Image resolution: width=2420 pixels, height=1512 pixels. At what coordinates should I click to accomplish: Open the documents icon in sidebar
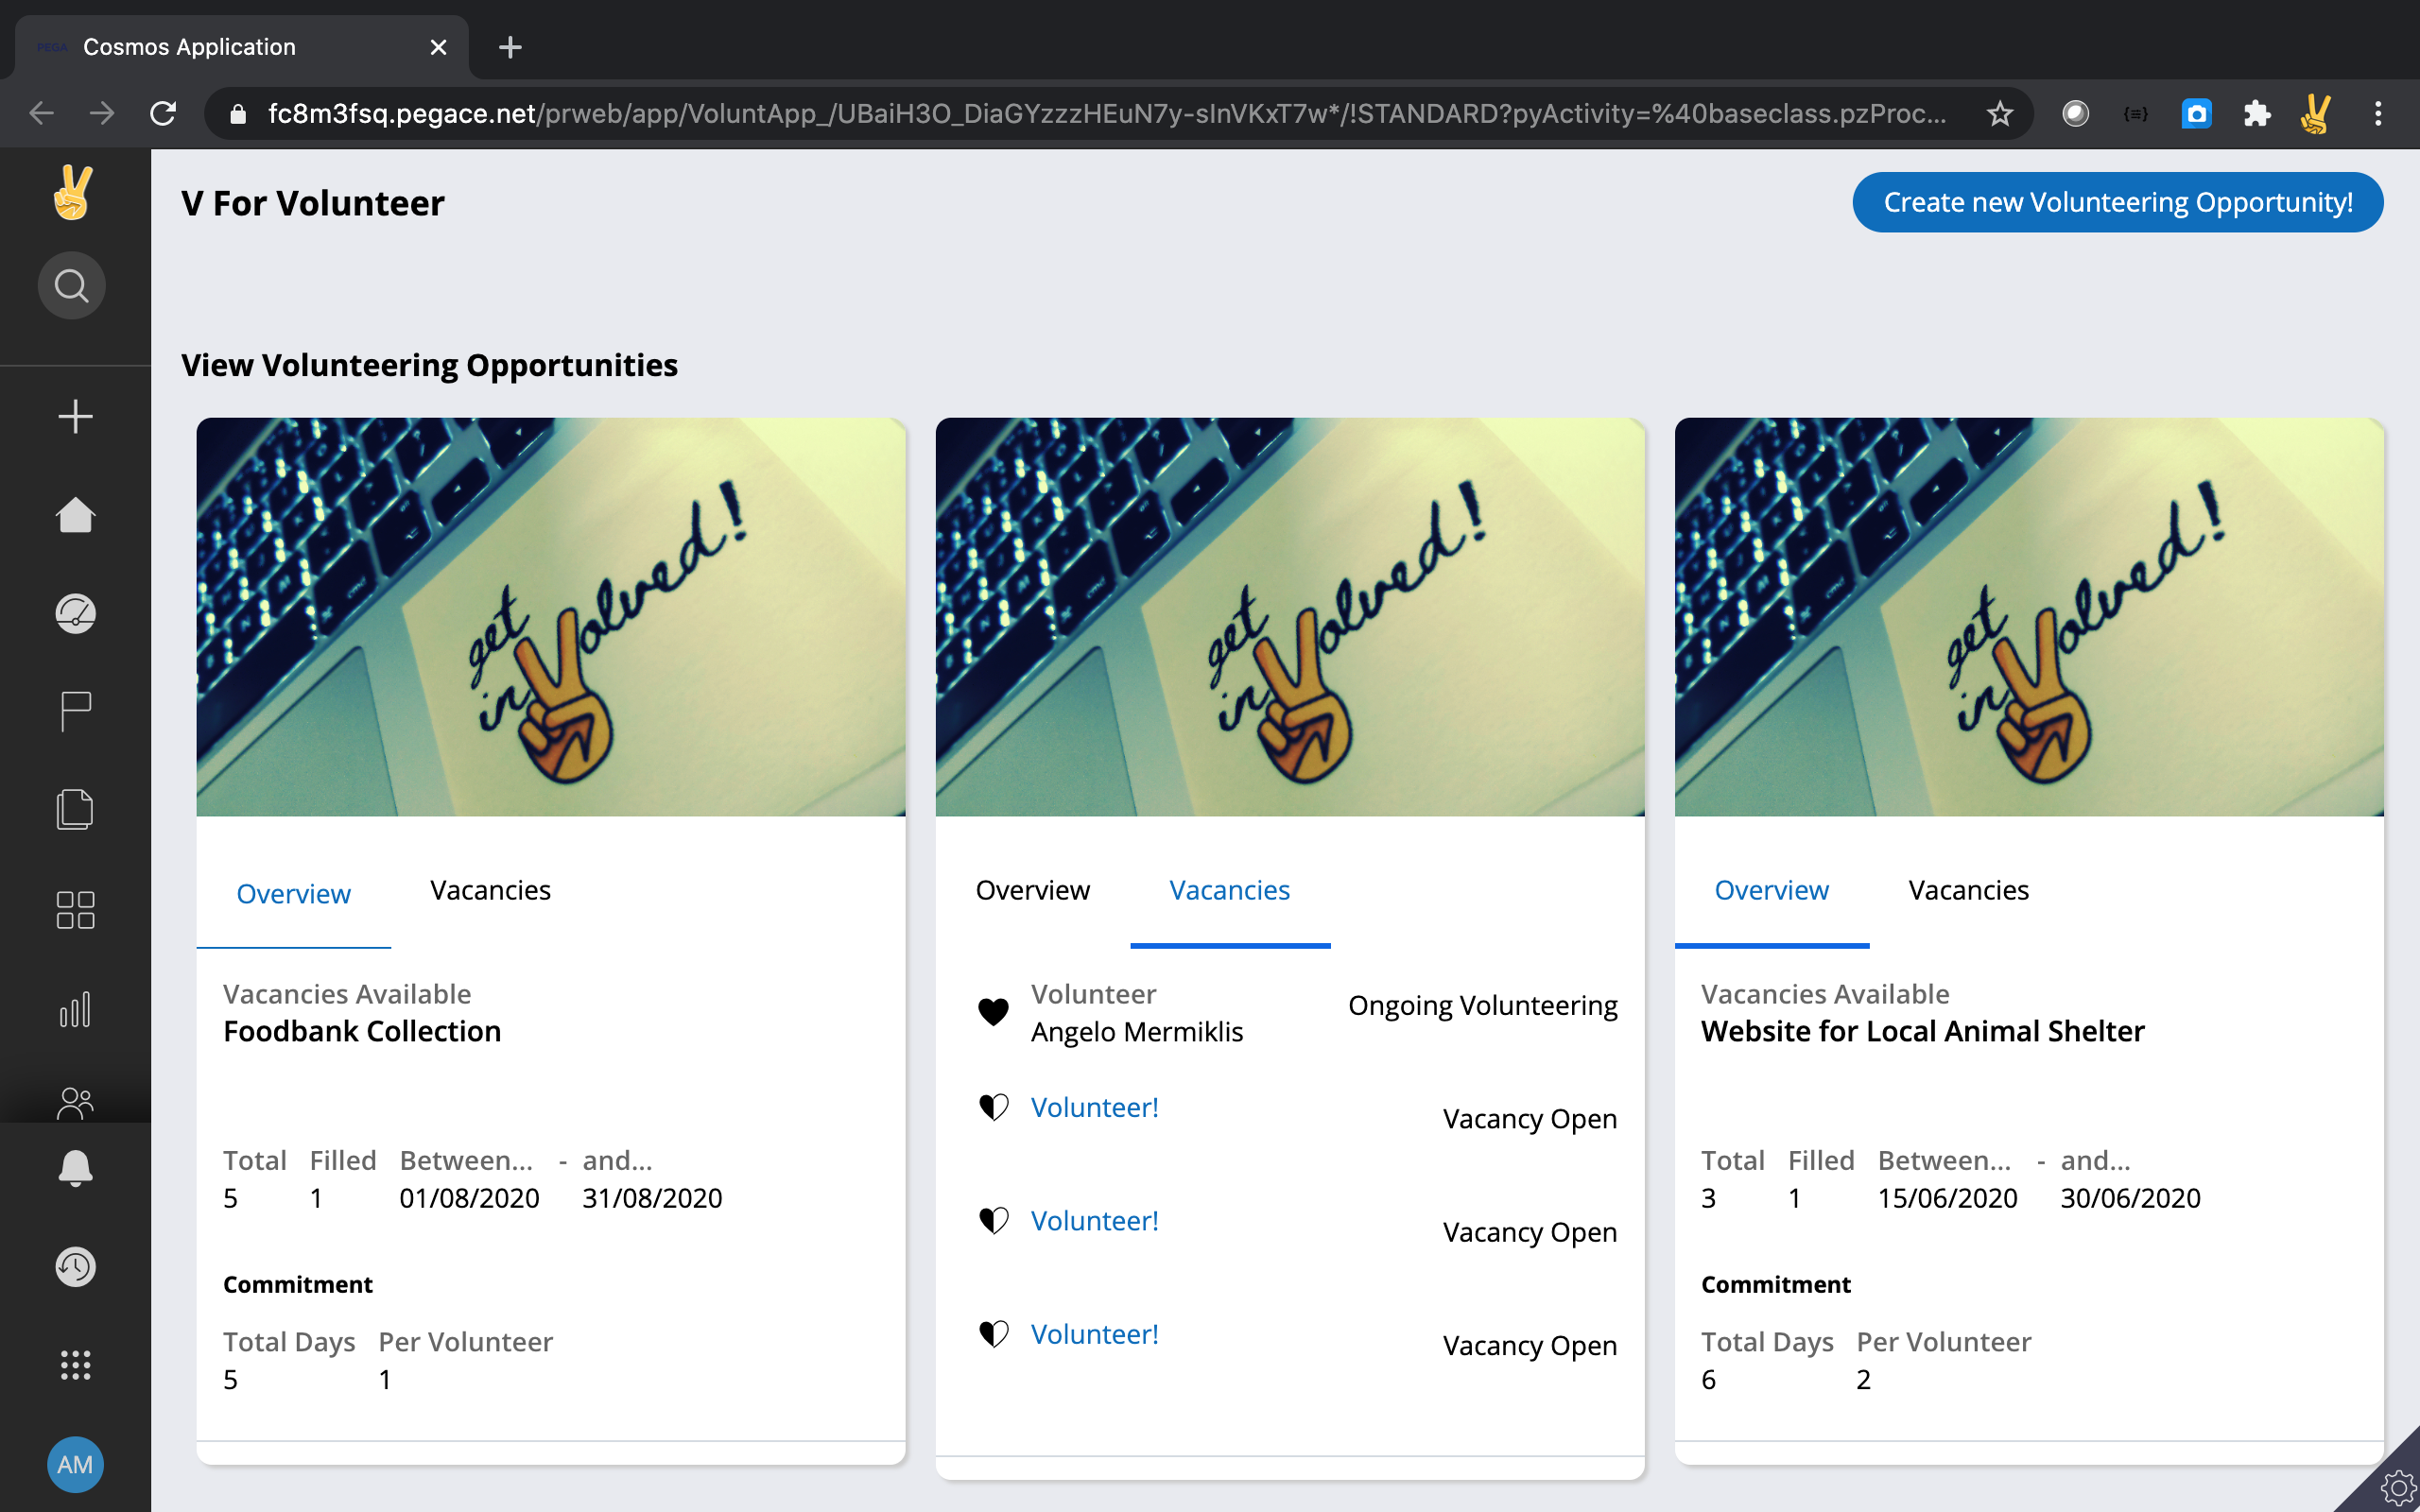tap(75, 809)
